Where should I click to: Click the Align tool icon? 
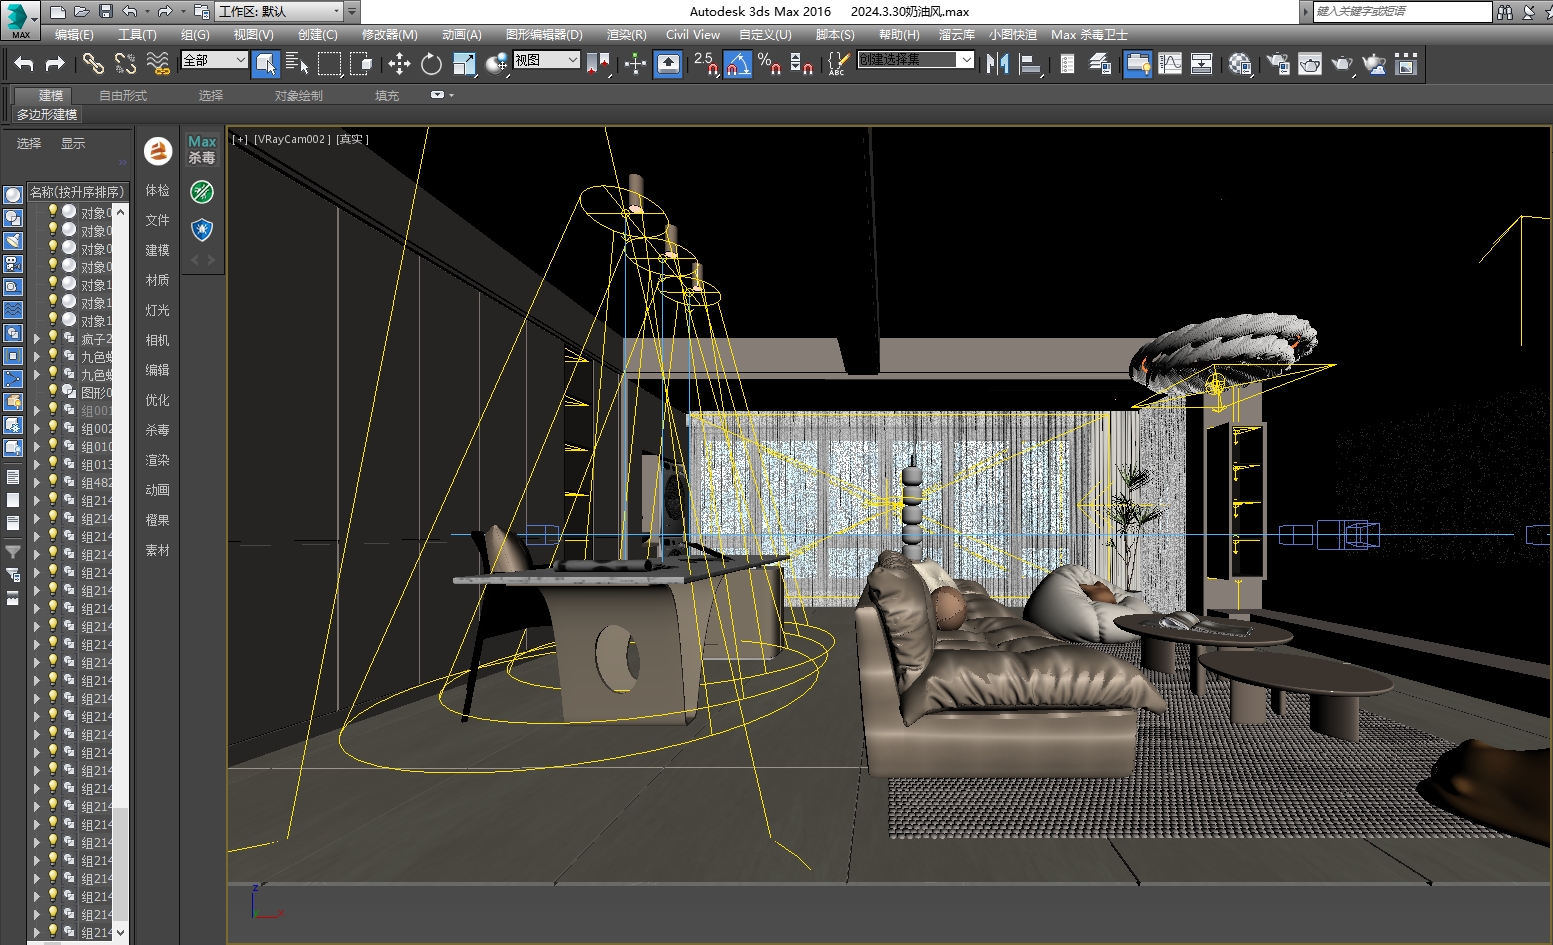1030,64
